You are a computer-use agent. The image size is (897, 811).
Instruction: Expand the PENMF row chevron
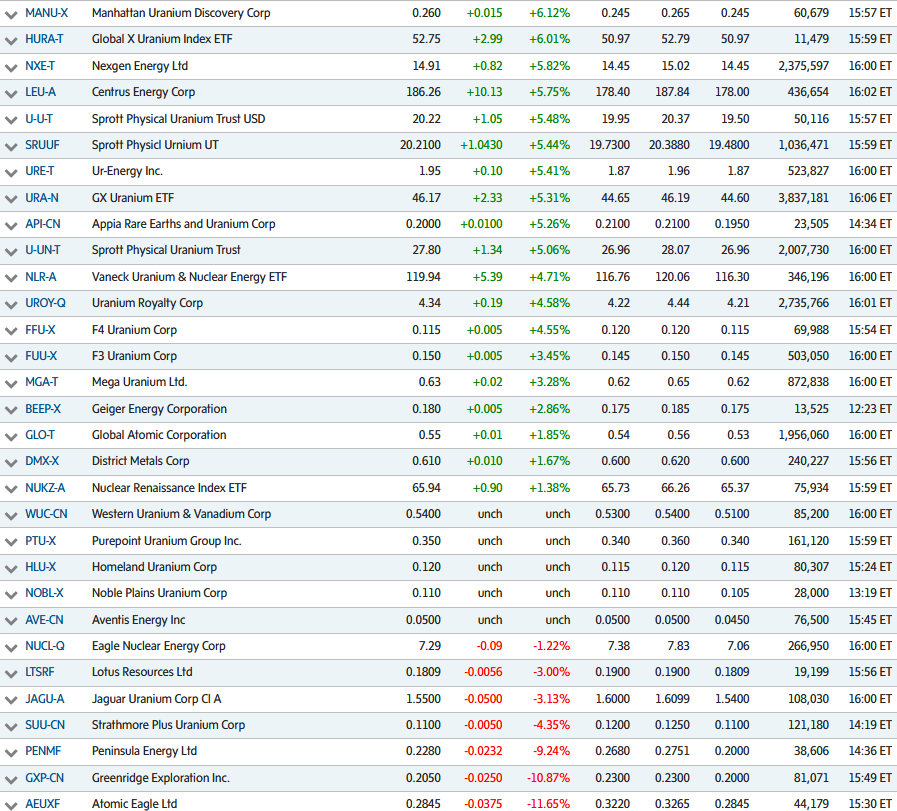click(11, 753)
